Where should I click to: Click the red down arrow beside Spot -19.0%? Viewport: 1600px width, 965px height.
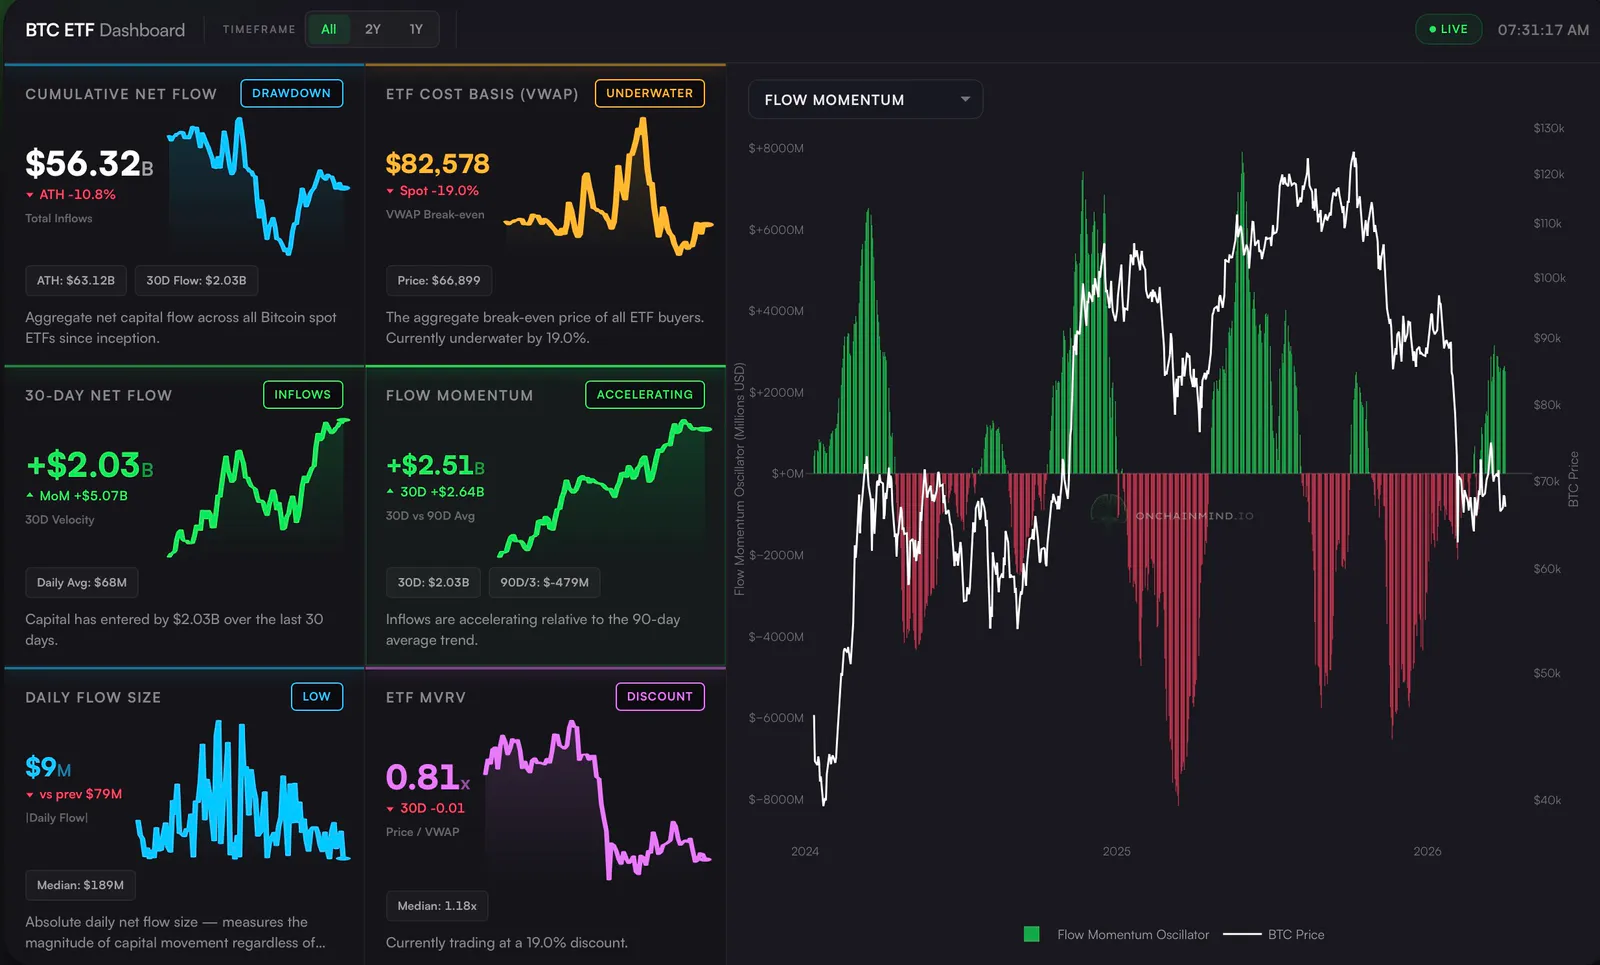390,191
